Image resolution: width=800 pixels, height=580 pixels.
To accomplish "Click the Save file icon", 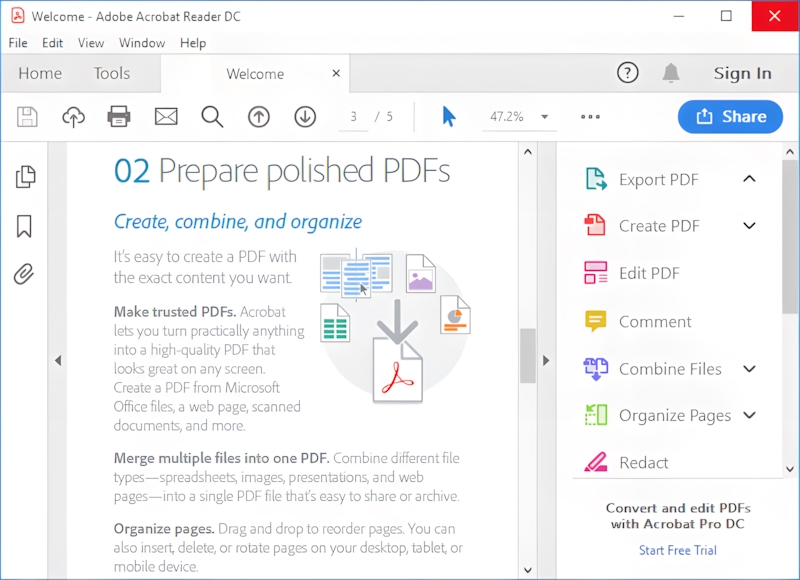I will (27, 117).
